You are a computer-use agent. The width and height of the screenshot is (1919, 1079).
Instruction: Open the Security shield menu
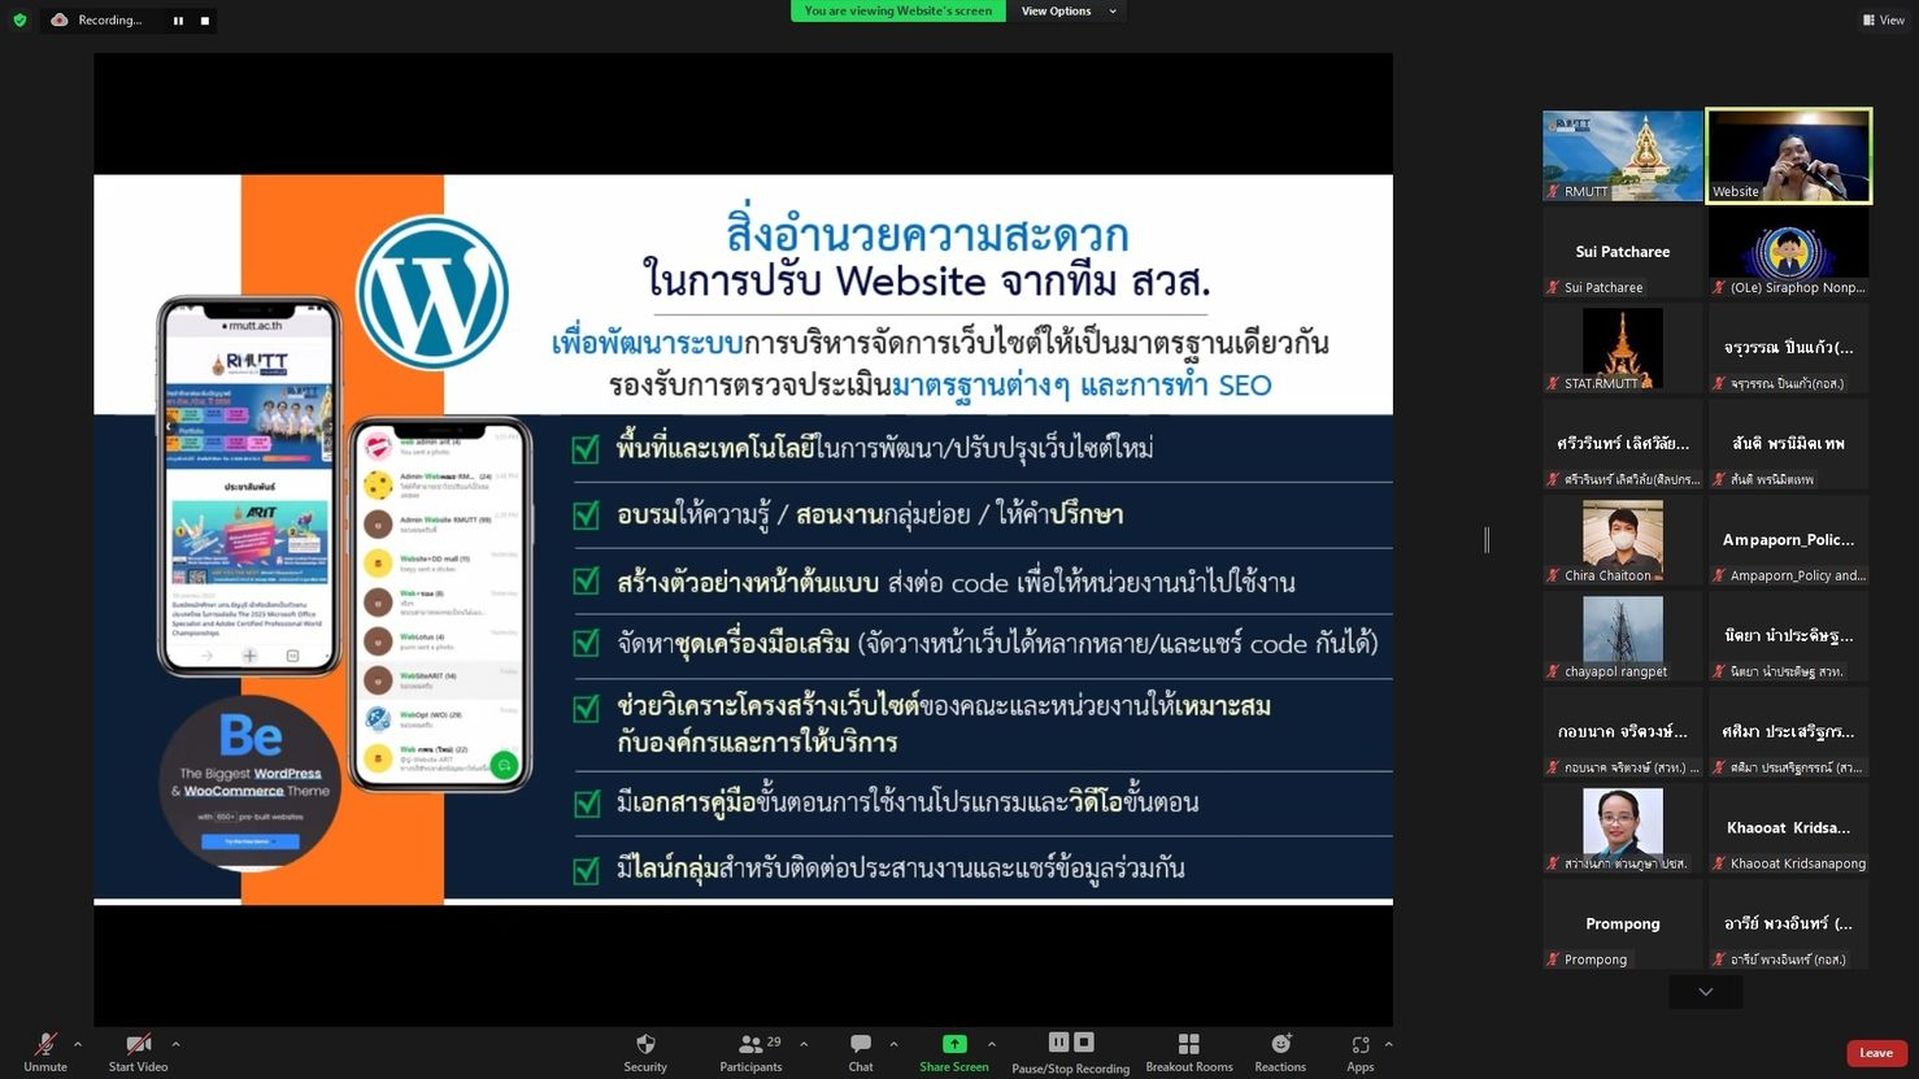click(645, 1052)
